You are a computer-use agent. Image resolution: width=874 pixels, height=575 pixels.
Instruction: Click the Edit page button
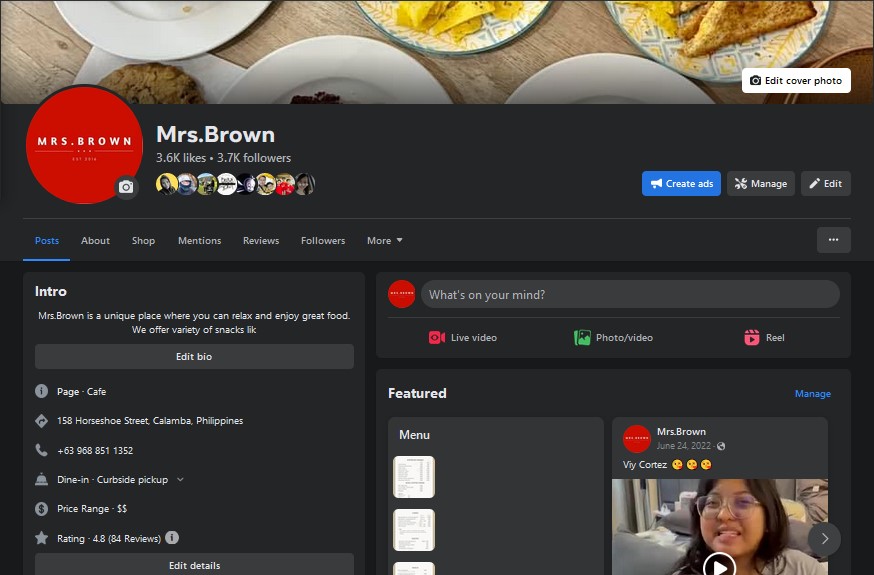(826, 183)
